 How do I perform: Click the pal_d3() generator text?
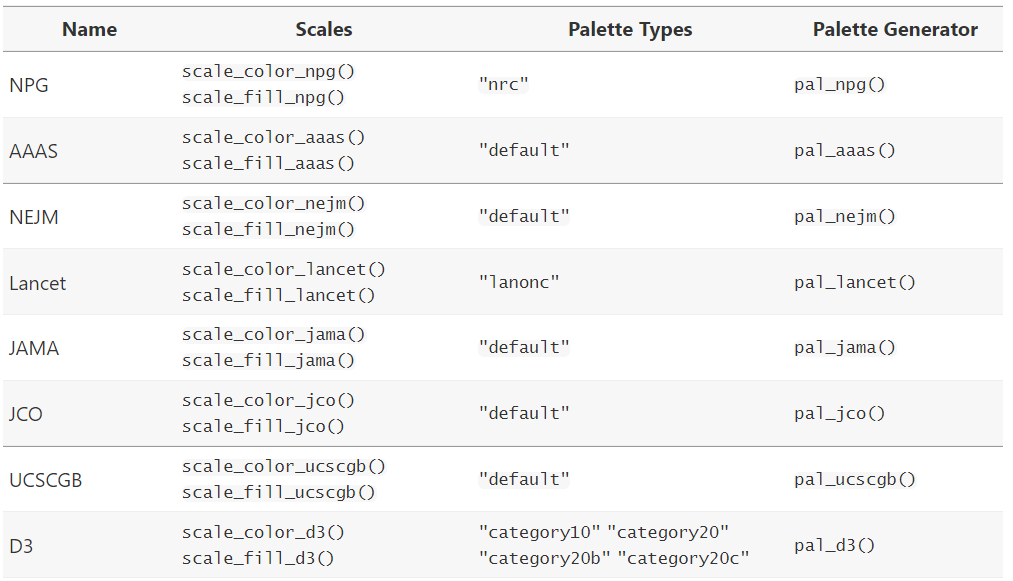click(835, 545)
